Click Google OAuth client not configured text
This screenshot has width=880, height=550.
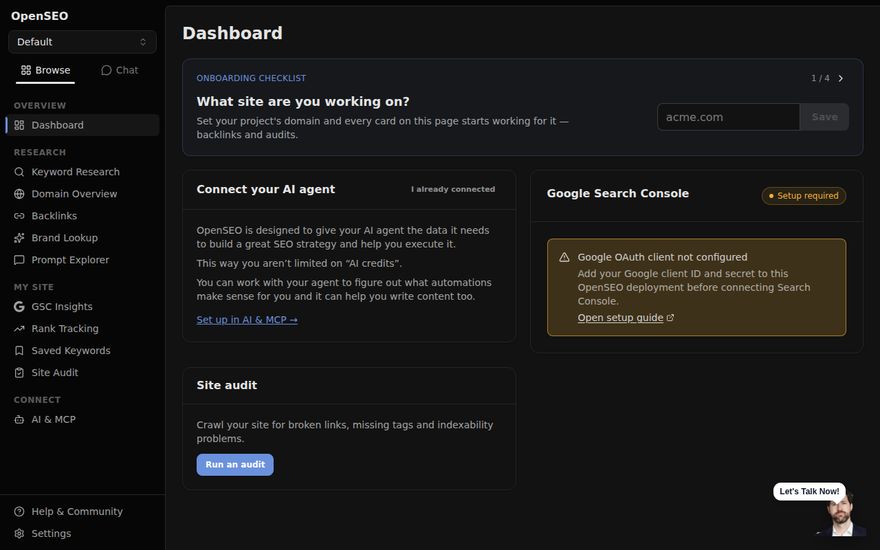[662, 257]
